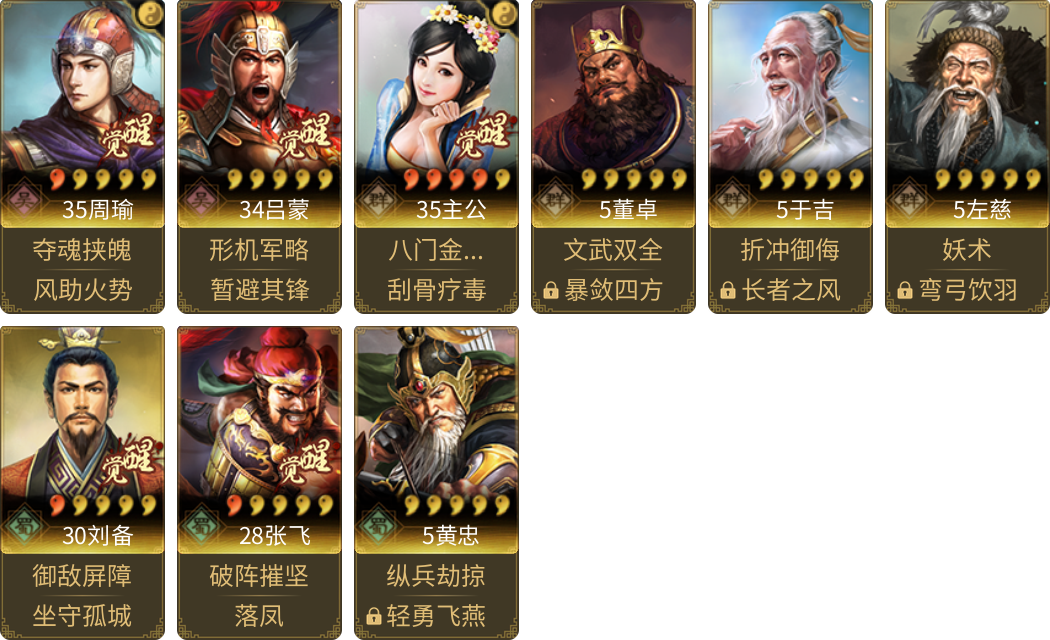The height and width of the screenshot is (640, 1050).
Task: Click the lock icon next to 长者之风
Action: click(x=728, y=291)
